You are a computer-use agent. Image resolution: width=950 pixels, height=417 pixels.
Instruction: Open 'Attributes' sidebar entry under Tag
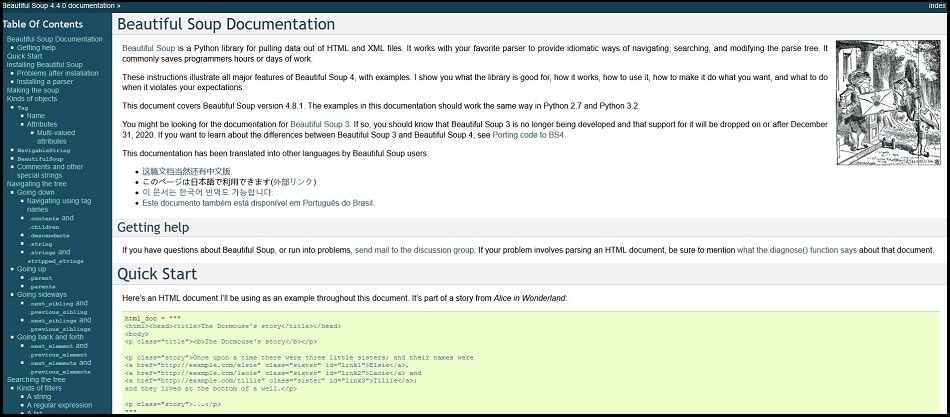click(x=42, y=124)
